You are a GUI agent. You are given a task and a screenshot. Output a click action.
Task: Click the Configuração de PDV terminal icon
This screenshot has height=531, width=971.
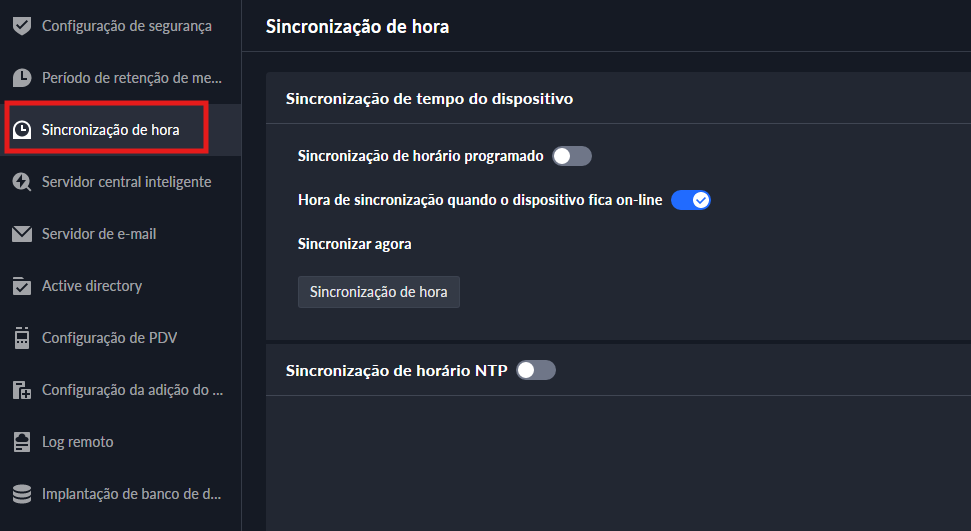point(21,338)
